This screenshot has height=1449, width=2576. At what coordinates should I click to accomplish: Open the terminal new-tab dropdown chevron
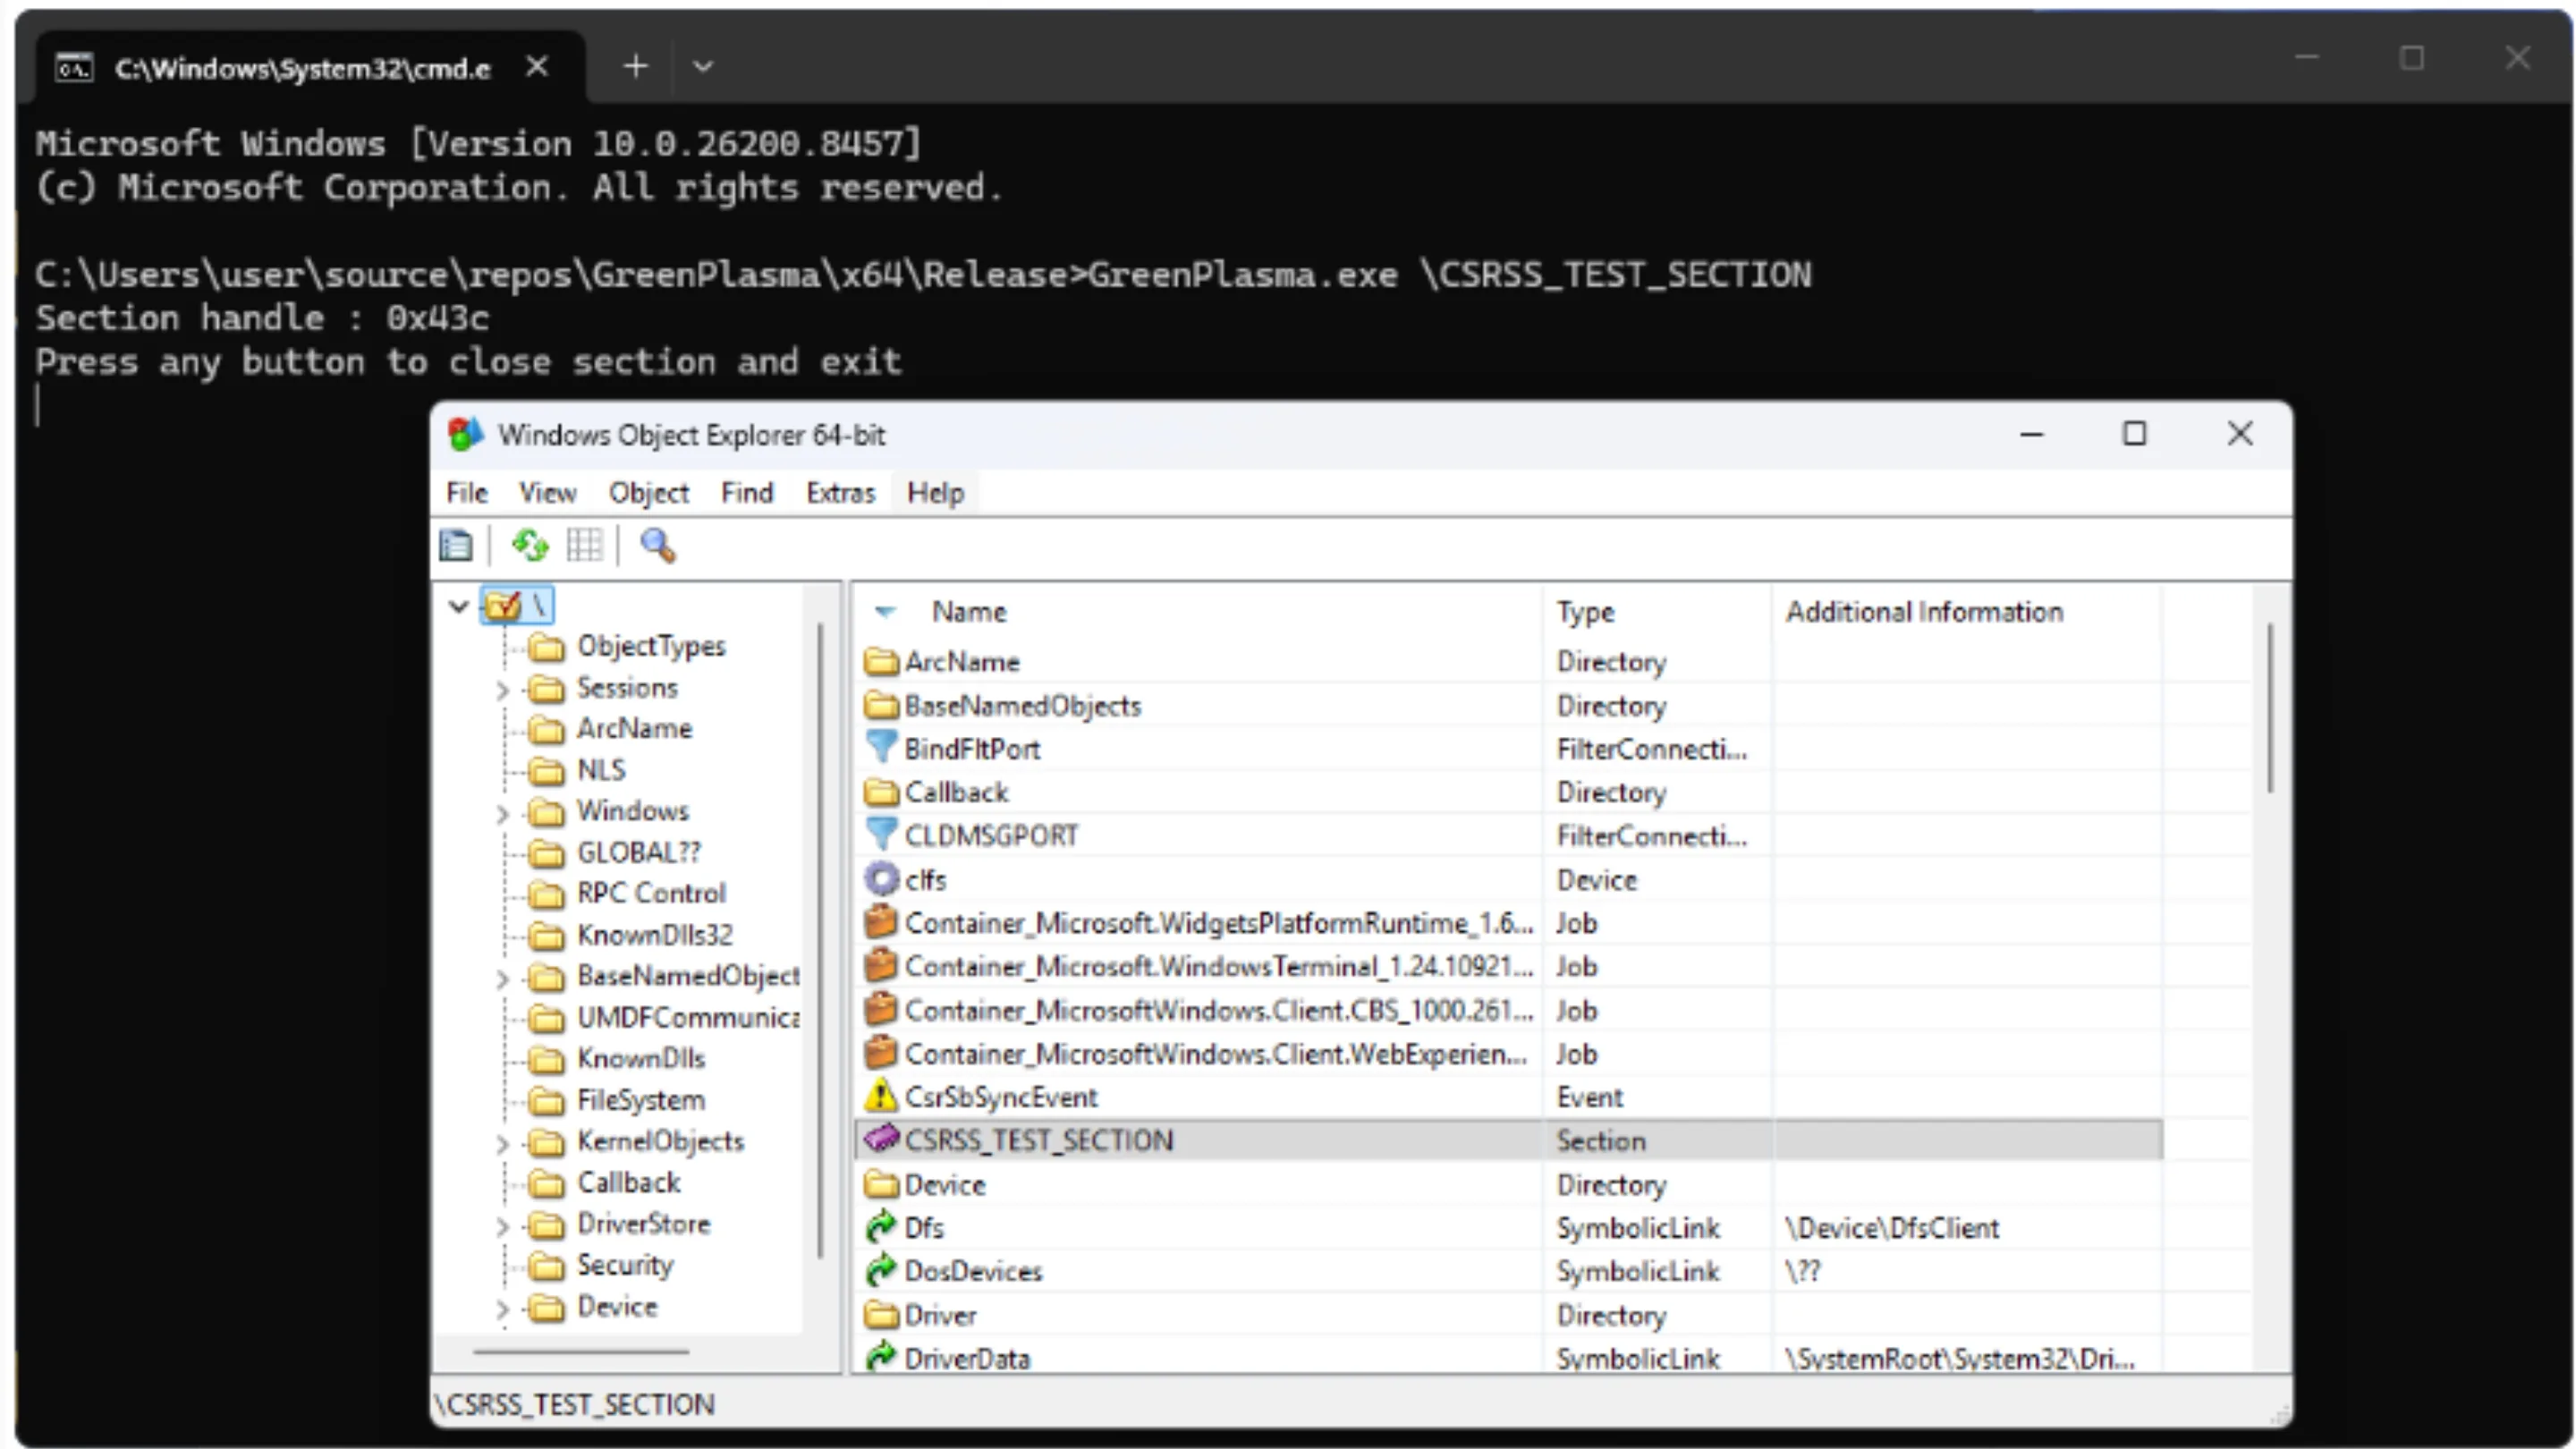click(x=703, y=67)
